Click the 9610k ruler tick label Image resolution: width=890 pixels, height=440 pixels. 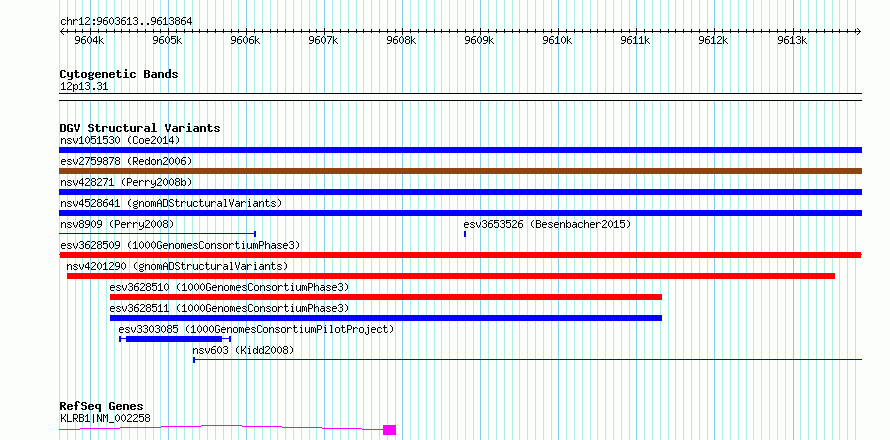coord(559,41)
